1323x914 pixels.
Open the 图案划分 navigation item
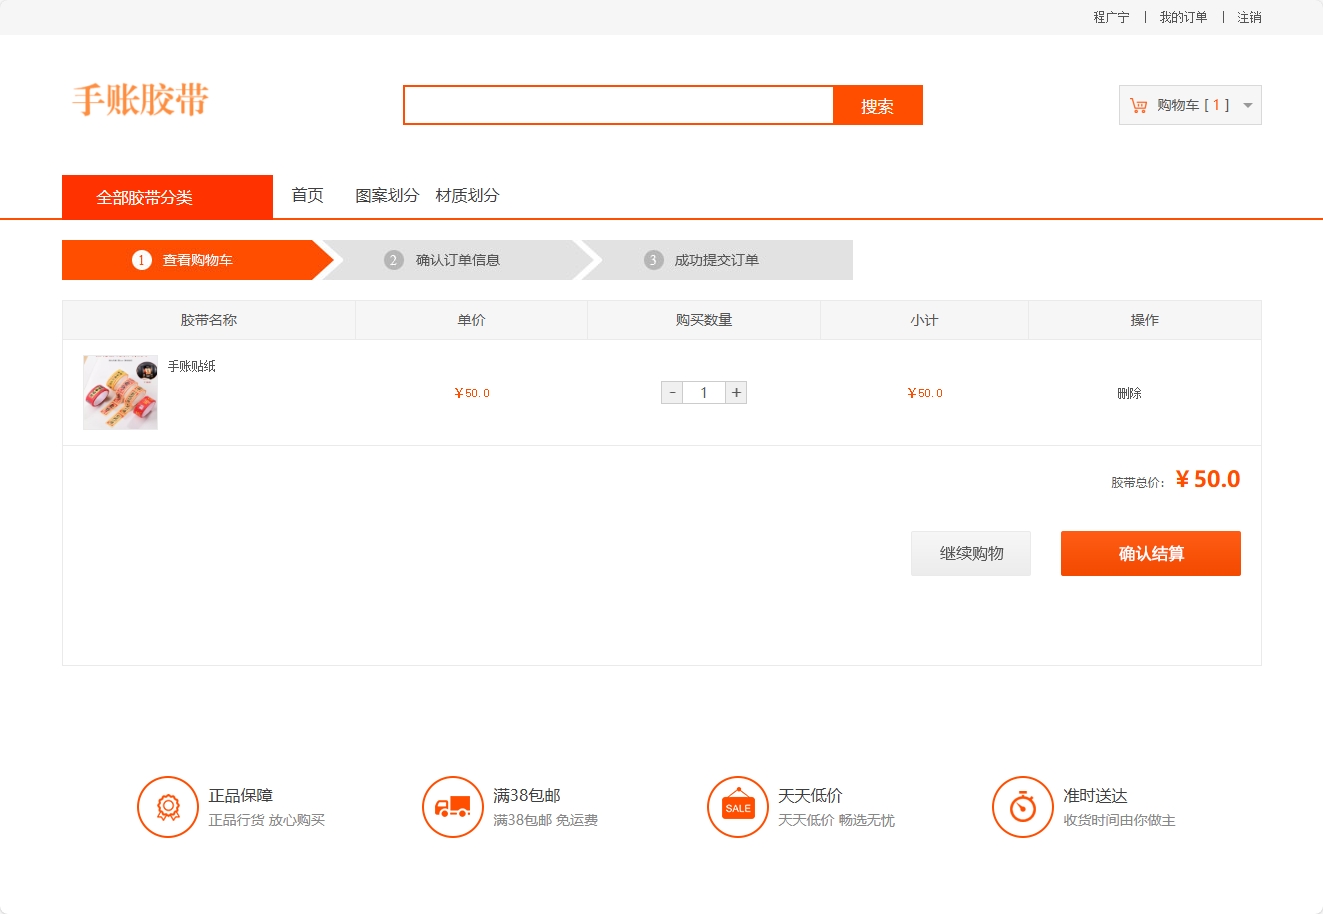click(x=386, y=196)
